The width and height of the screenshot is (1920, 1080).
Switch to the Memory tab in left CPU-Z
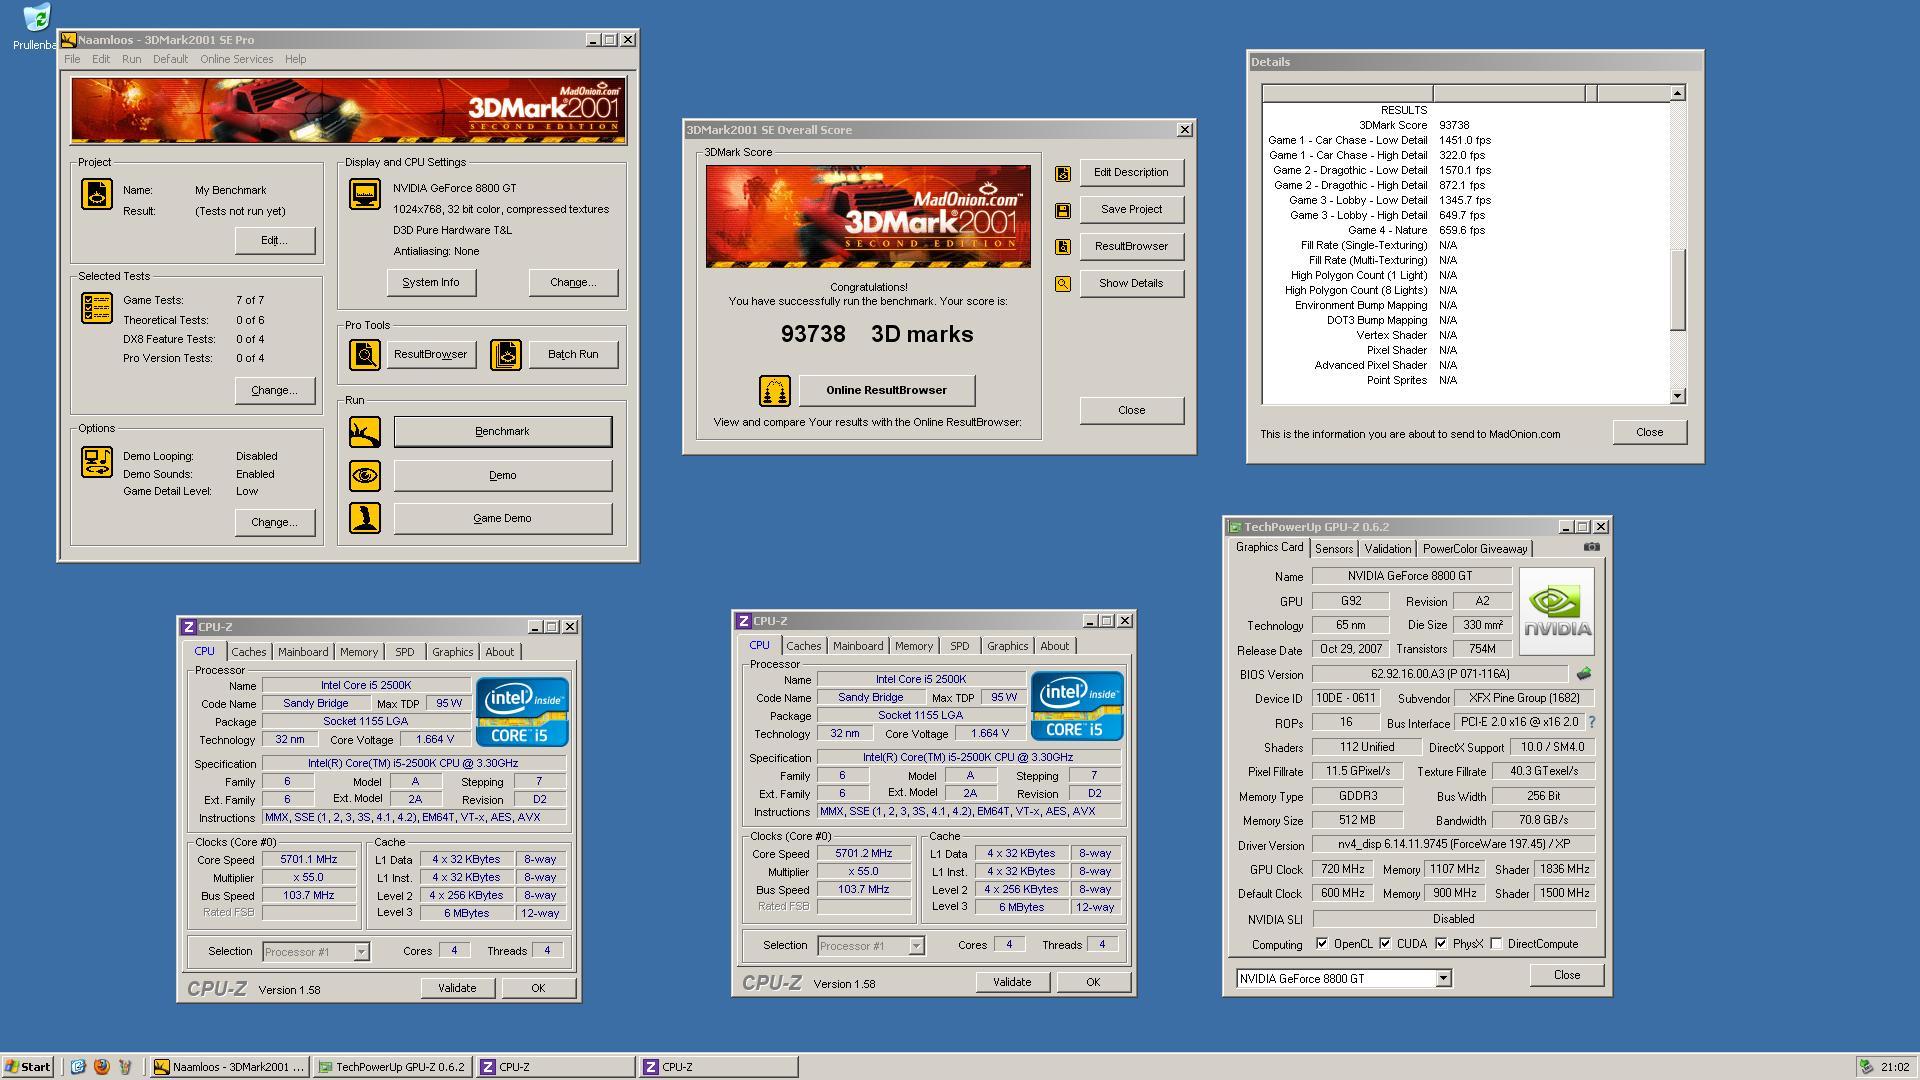tap(358, 652)
